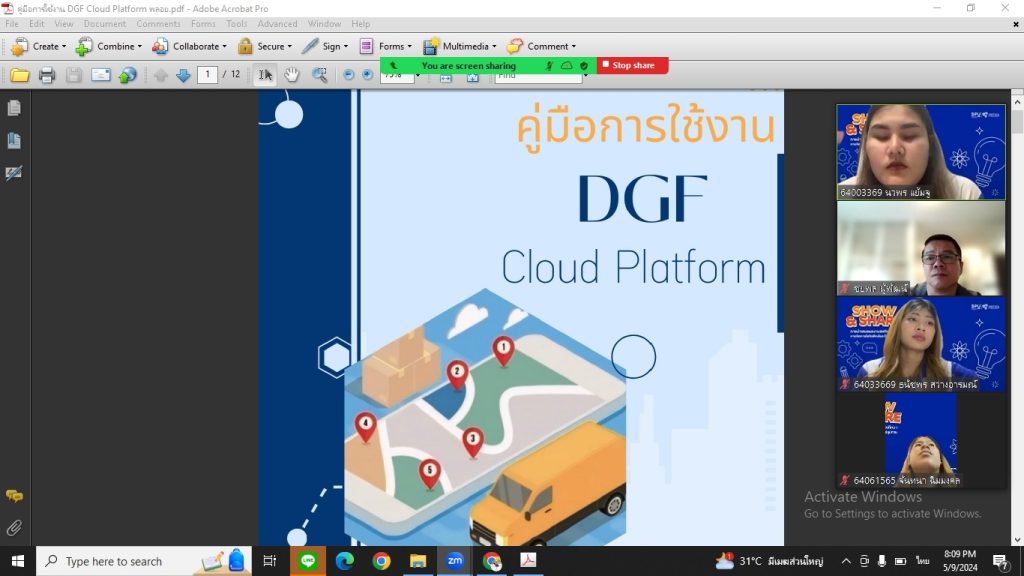Open the File menu
The height and width of the screenshot is (576, 1024).
[x=12, y=24]
